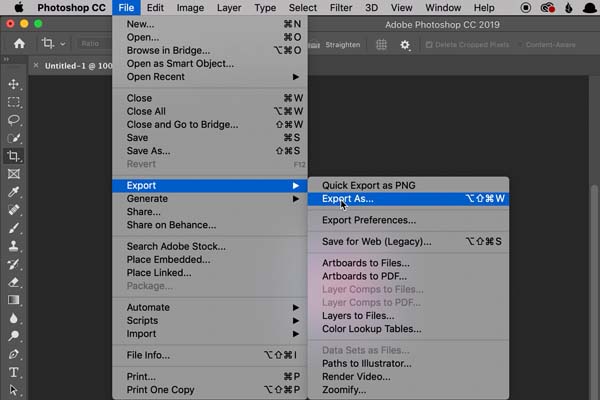This screenshot has height=400, width=600.
Task: Close the Untitled-1 document tab
Action: [x=36, y=65]
